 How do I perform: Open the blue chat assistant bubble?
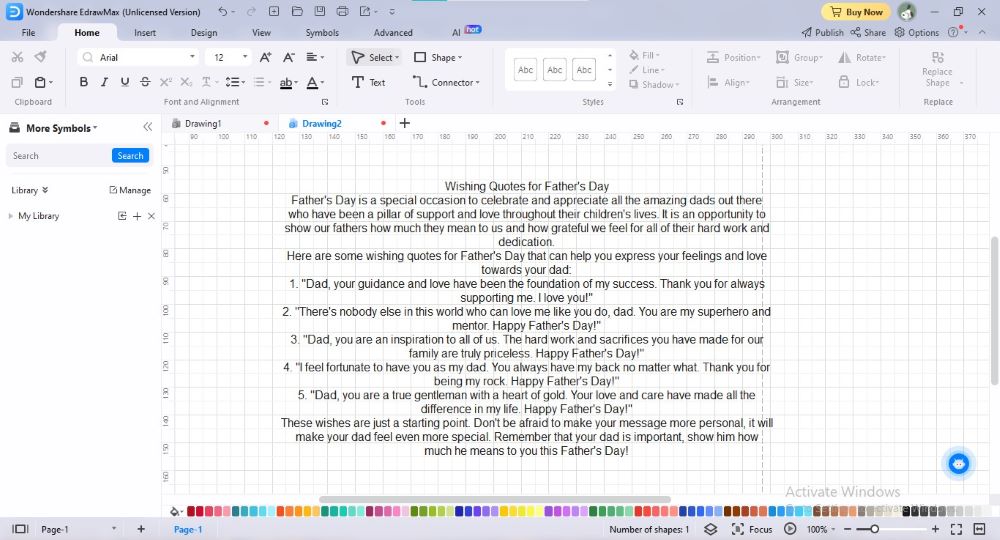pos(958,463)
